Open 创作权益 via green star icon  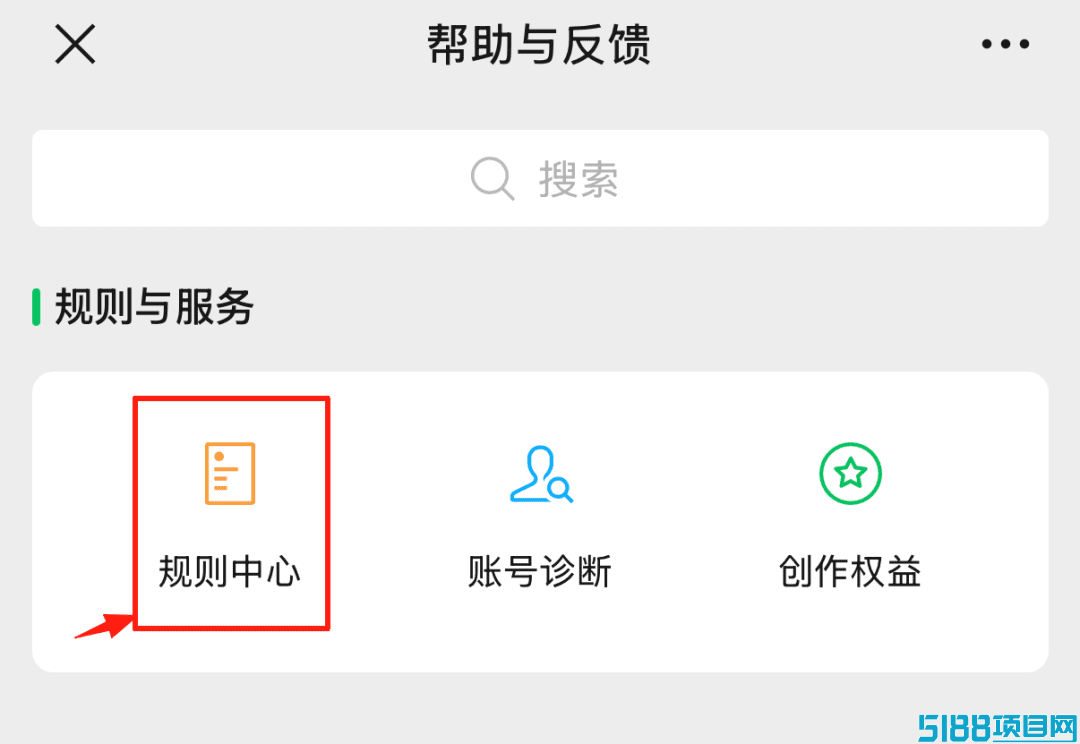click(x=850, y=473)
